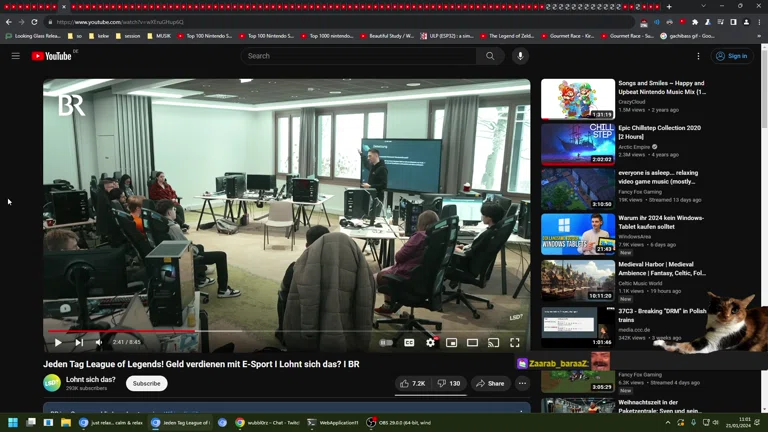This screenshot has height=432, width=768.
Task: Enable miniplayer mode
Action: coord(452,343)
